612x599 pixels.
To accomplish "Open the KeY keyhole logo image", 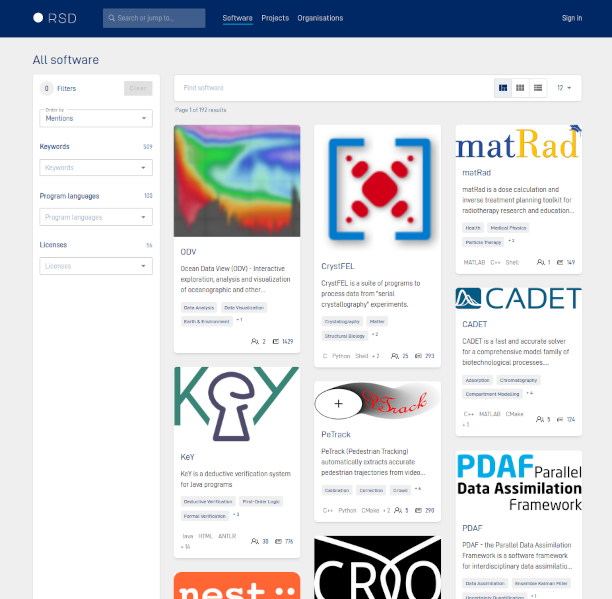I will [237, 404].
